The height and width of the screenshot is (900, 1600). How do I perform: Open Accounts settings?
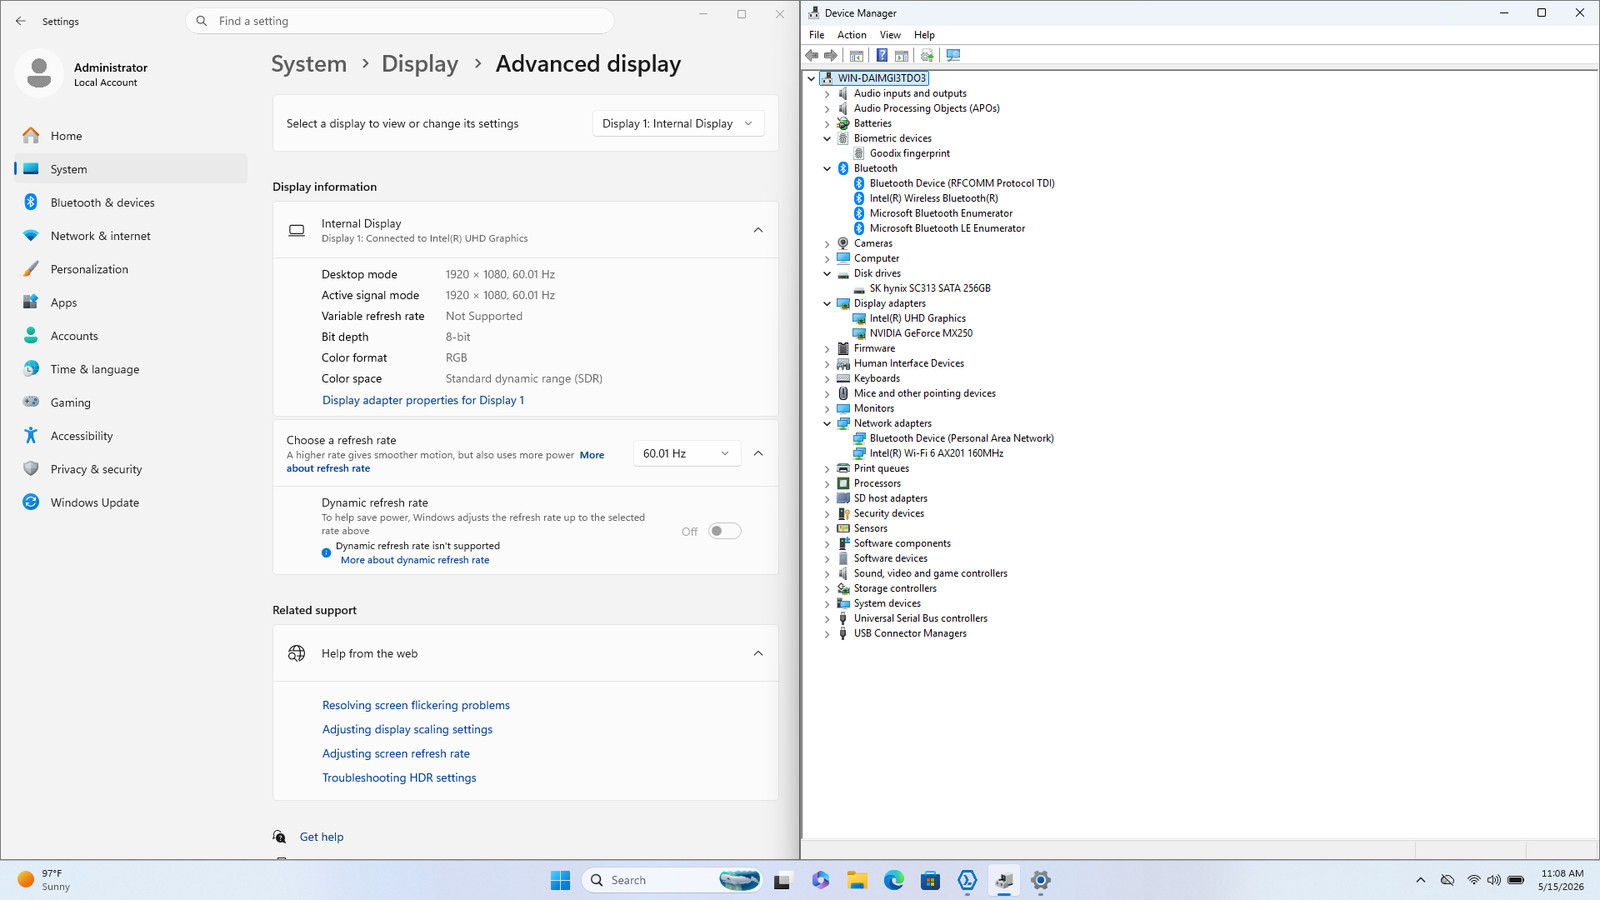pos(130,336)
